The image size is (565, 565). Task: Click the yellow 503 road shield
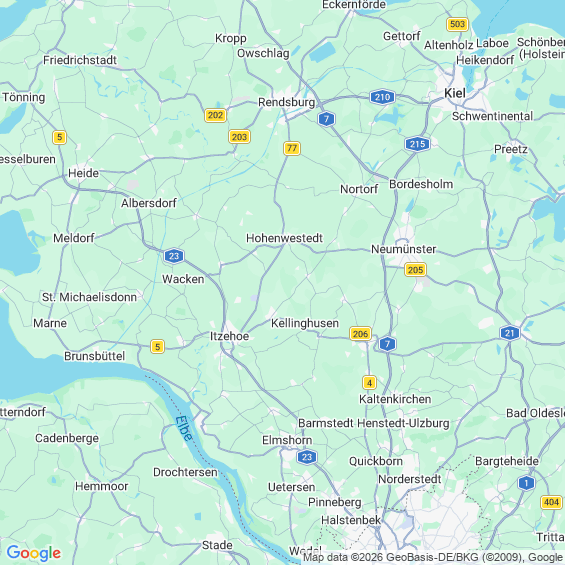click(458, 24)
